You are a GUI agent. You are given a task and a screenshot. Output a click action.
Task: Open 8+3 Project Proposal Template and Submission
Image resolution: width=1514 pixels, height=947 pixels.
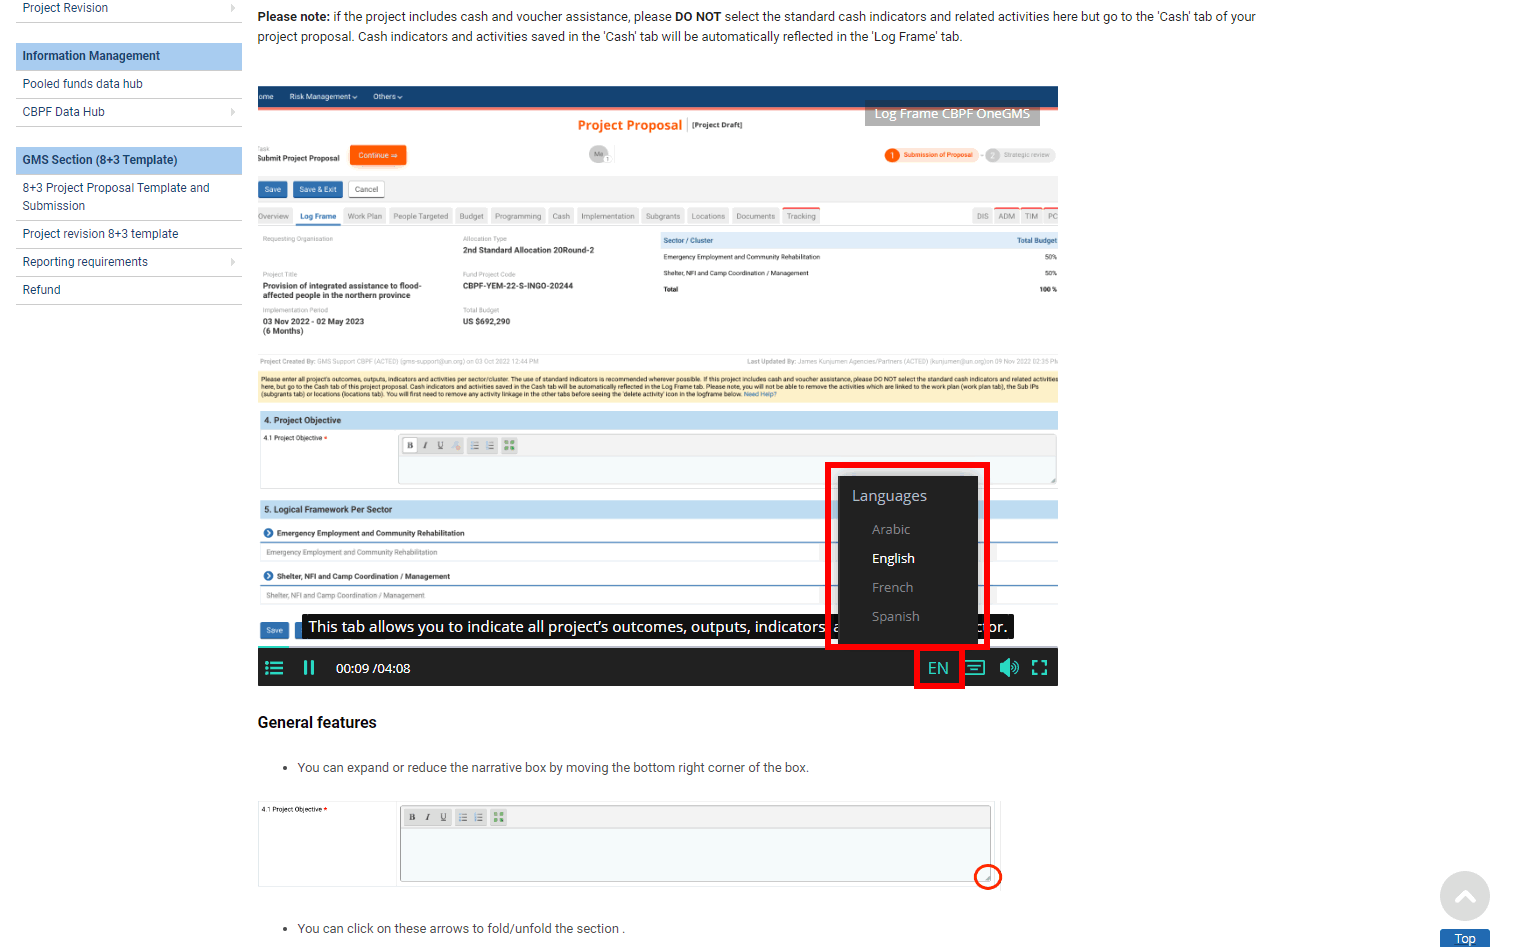pos(116,197)
